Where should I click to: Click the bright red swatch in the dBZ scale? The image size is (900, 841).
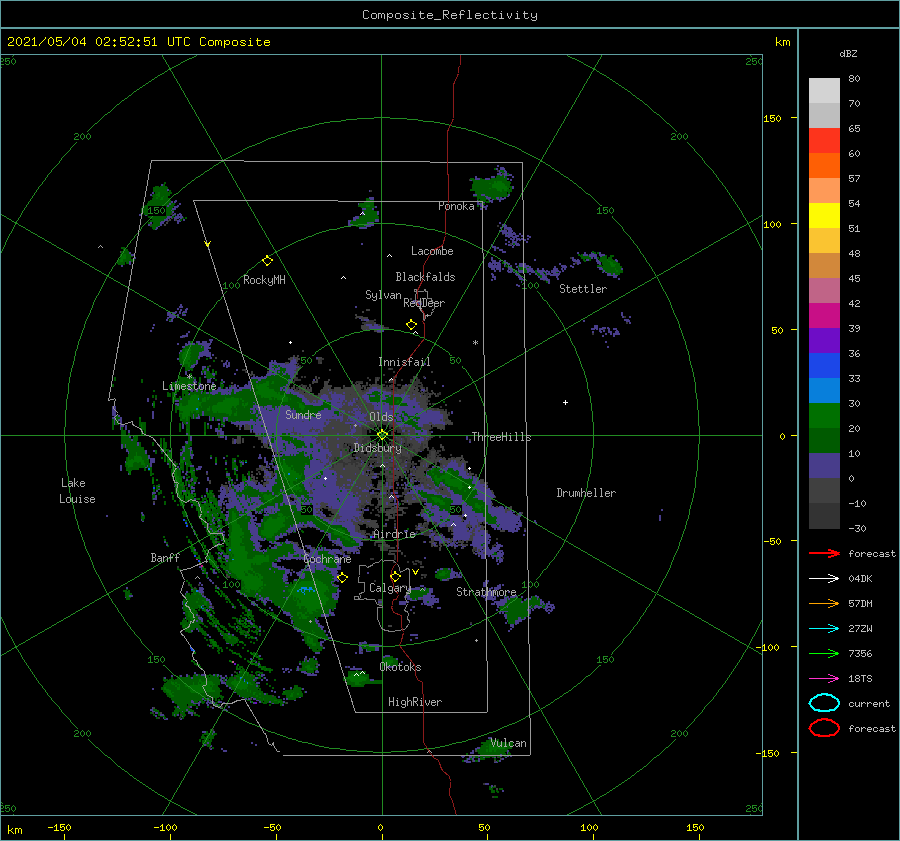pos(824,141)
